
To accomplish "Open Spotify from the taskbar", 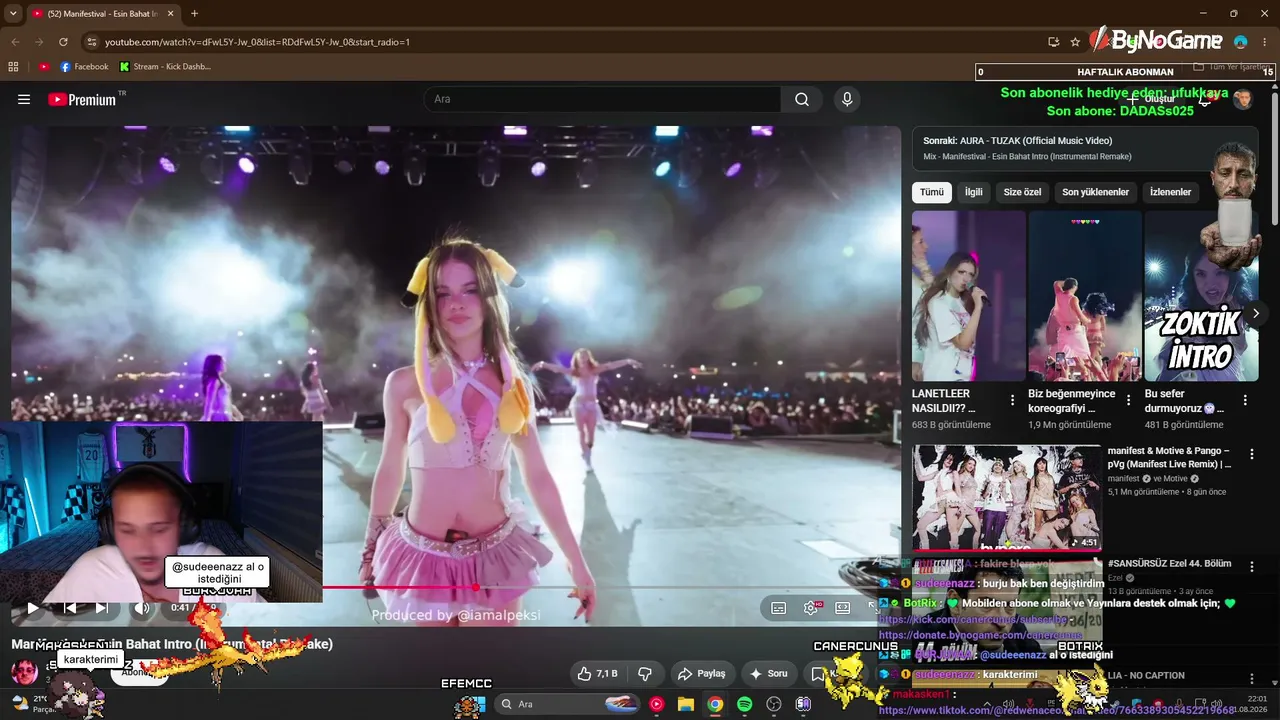I will coord(744,704).
